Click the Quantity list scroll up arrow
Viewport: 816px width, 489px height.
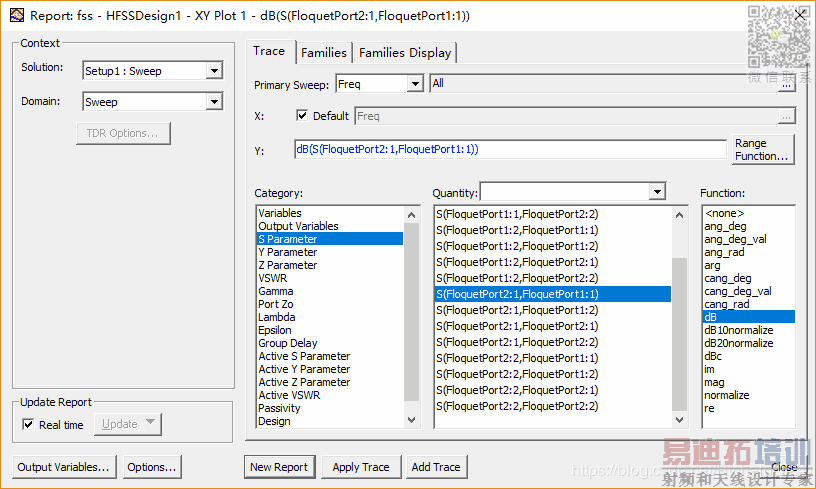(679, 215)
